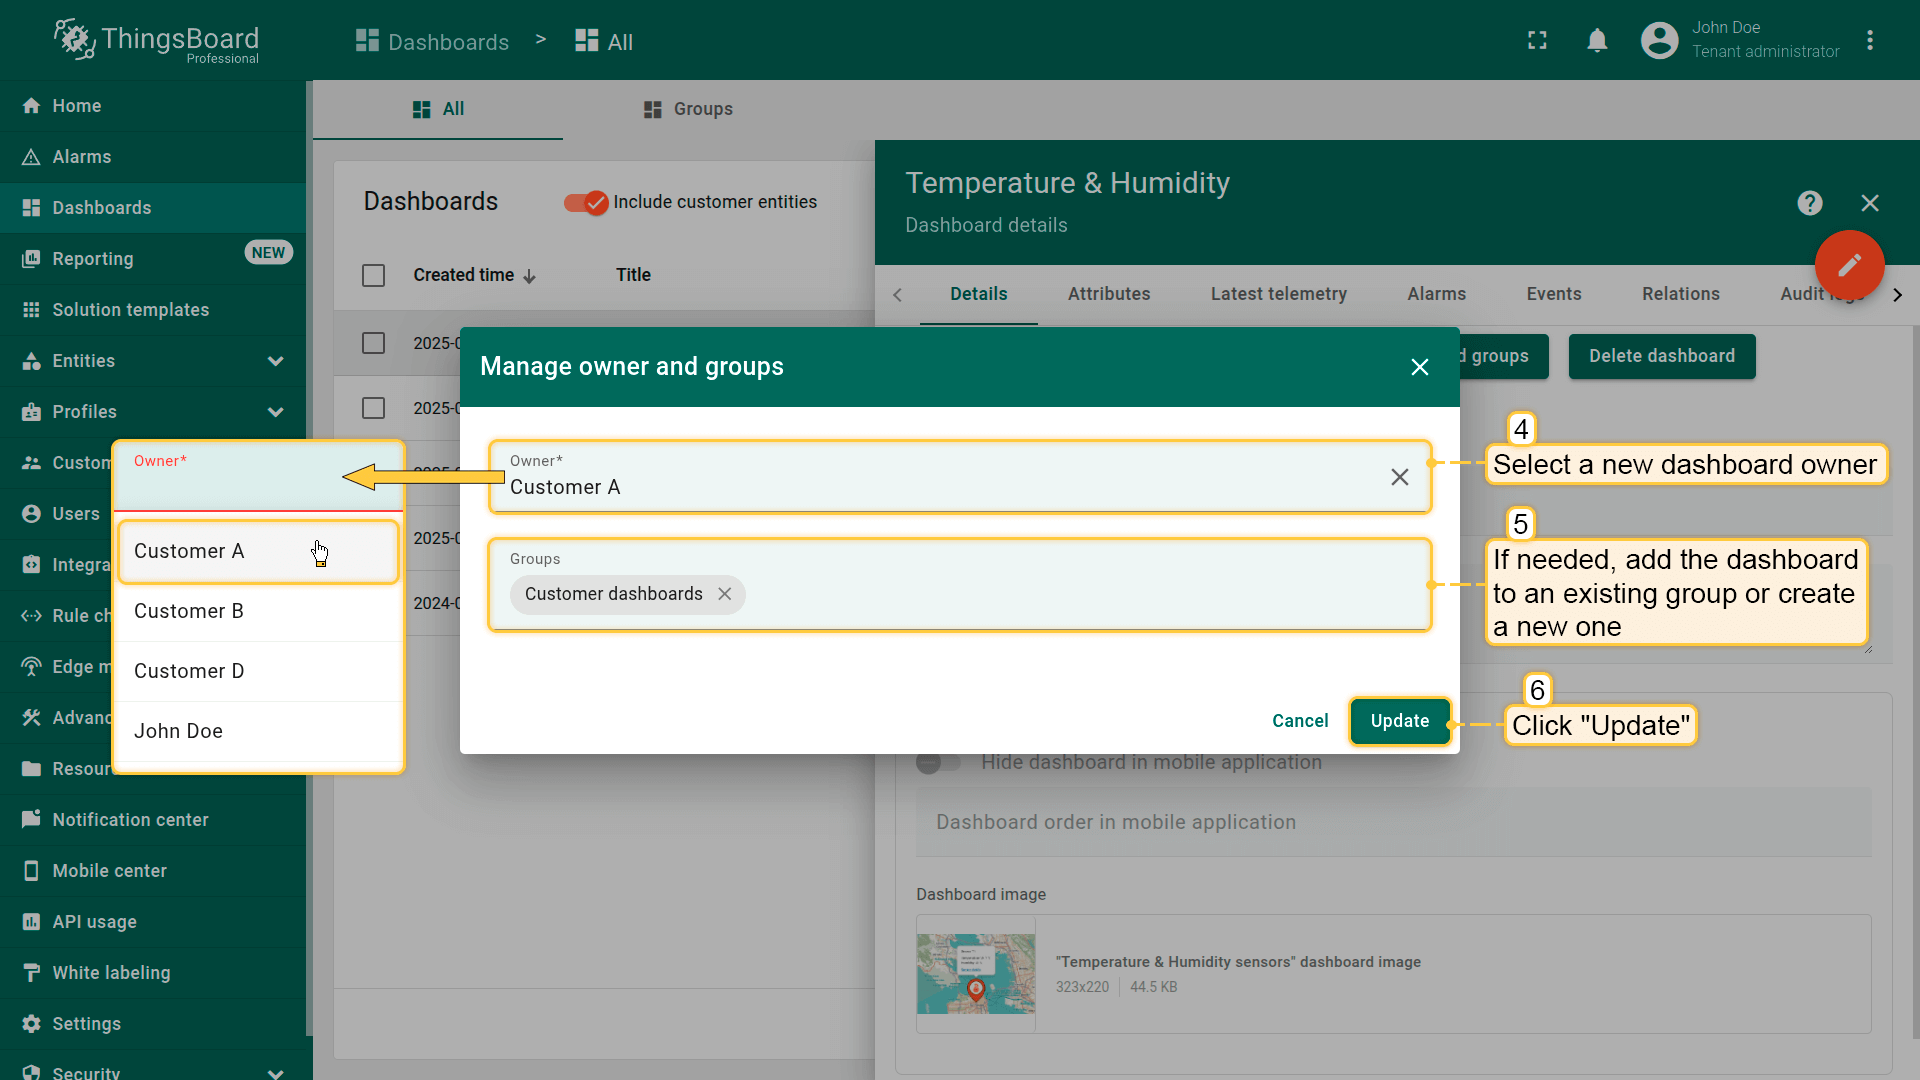Open the Latest telemetry tab

(1278, 294)
